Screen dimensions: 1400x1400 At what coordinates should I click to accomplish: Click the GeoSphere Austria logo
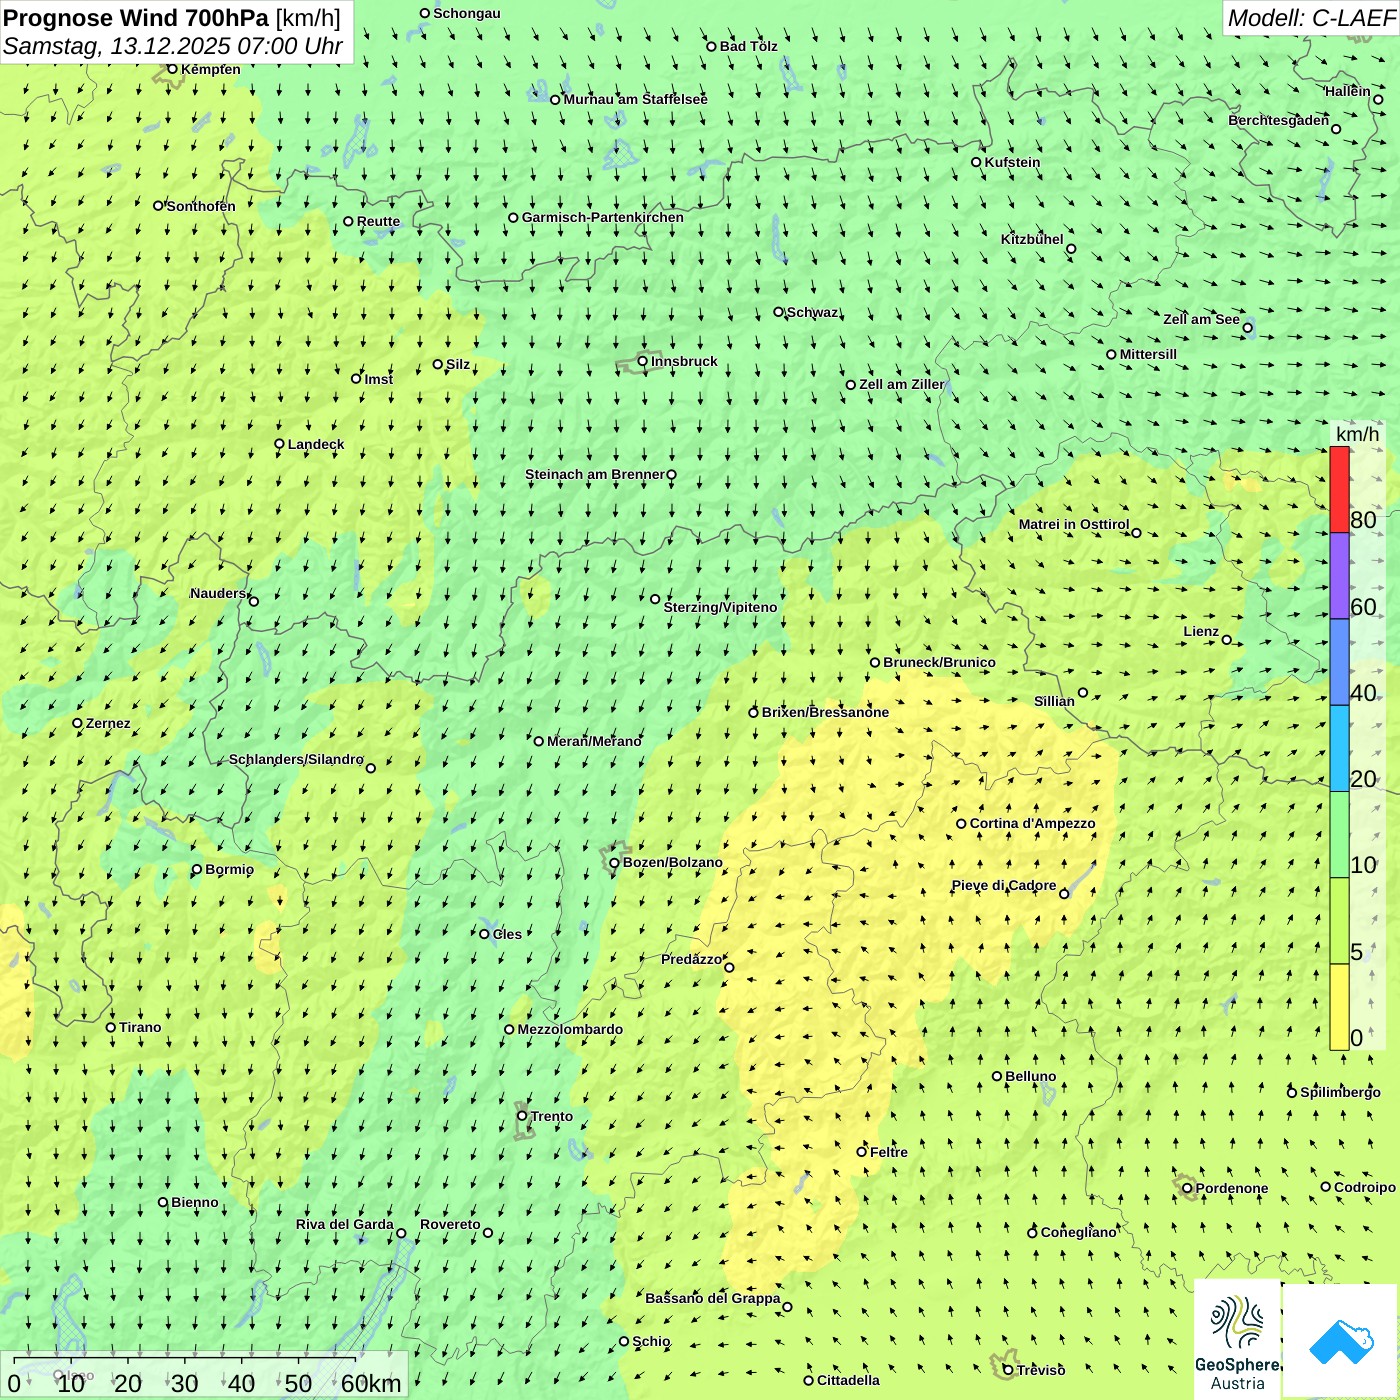pyautogui.click(x=1237, y=1339)
